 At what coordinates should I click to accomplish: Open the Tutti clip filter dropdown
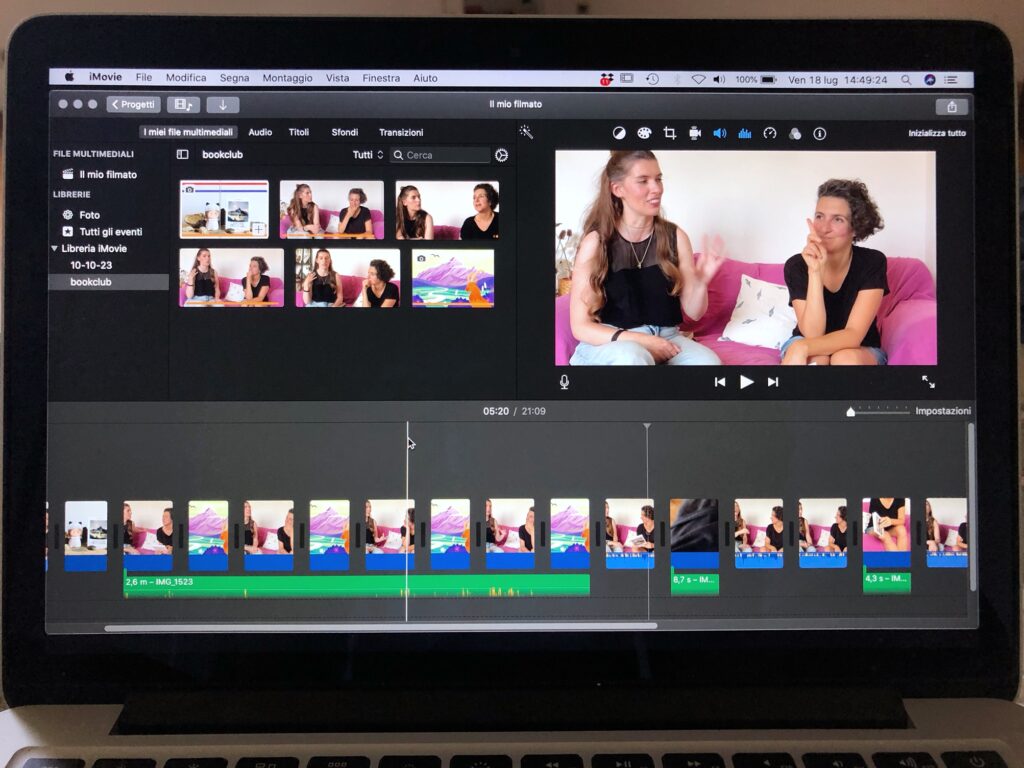click(x=368, y=155)
